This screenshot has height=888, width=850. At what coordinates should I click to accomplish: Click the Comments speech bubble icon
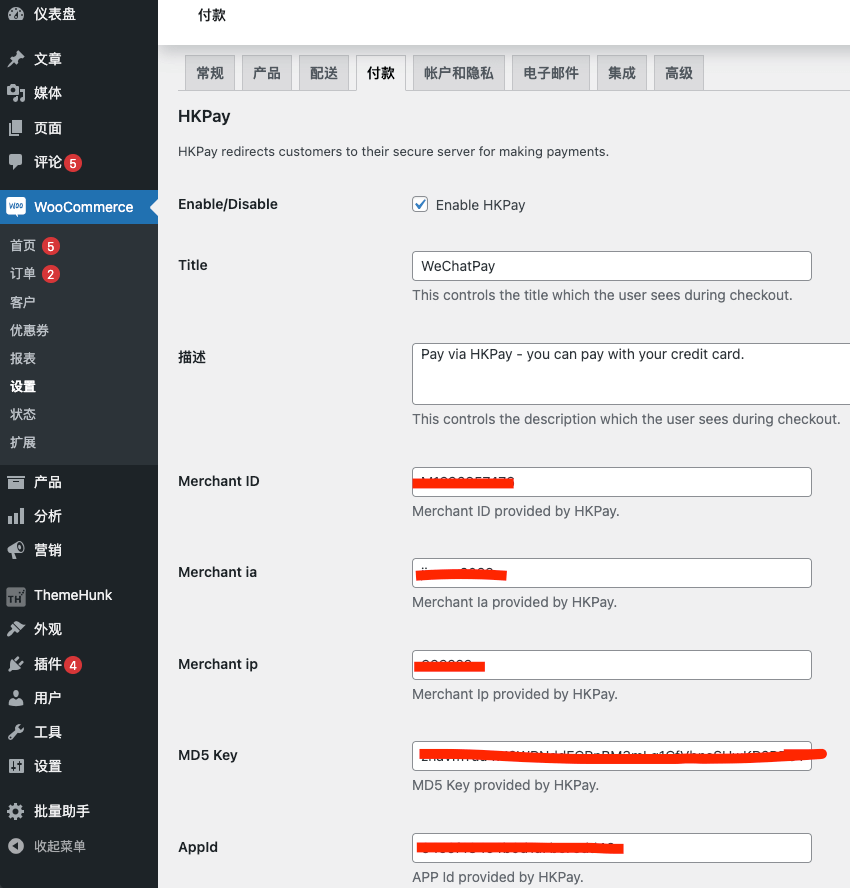16,162
